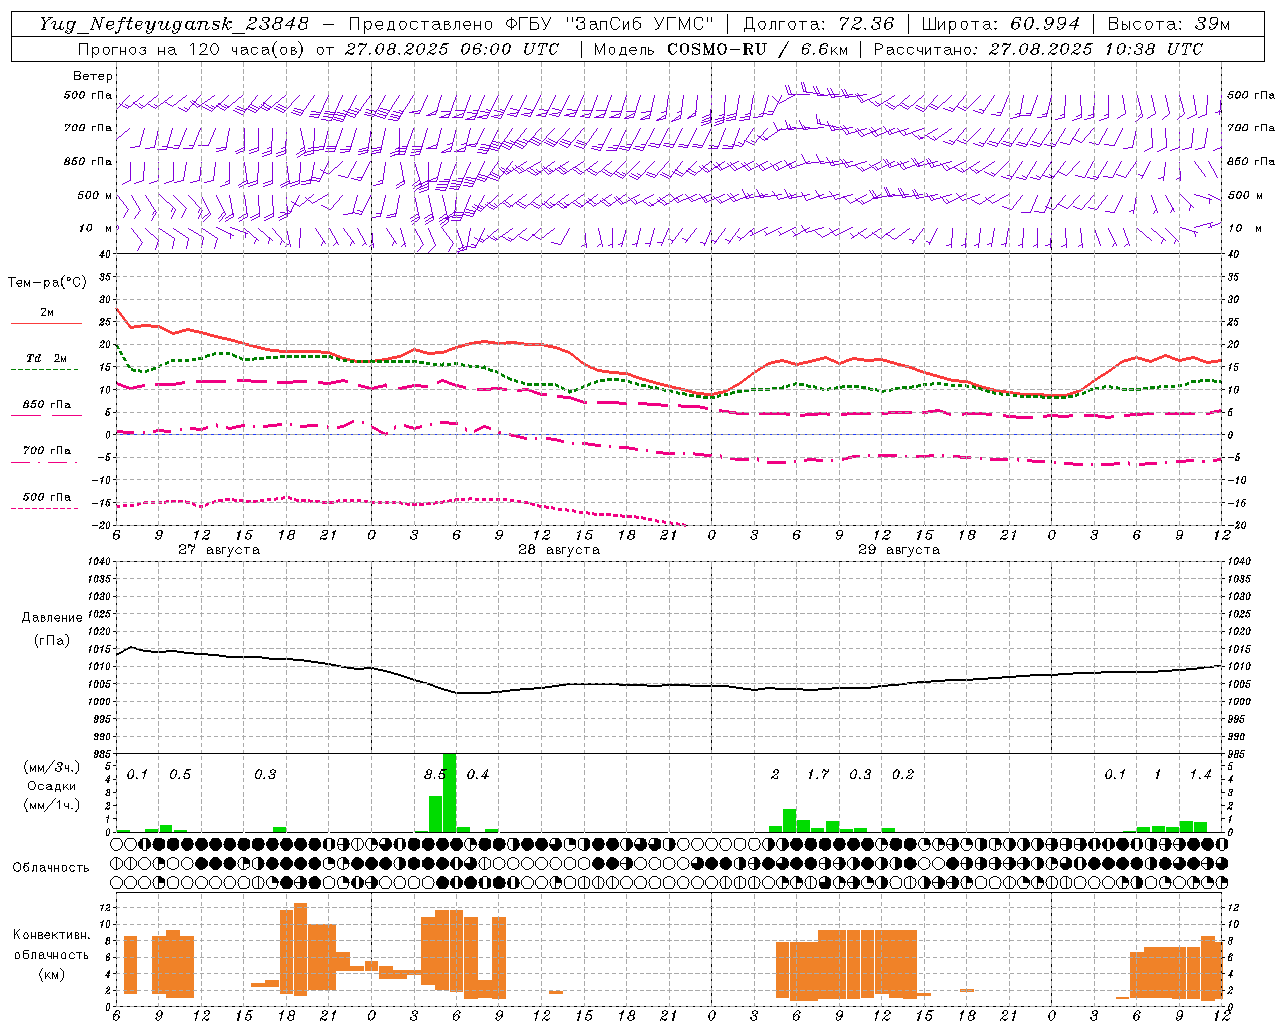This screenshot has width=1280, height=1024.
Task: Click the 8.5 precipitation total value
Action: click(x=435, y=774)
